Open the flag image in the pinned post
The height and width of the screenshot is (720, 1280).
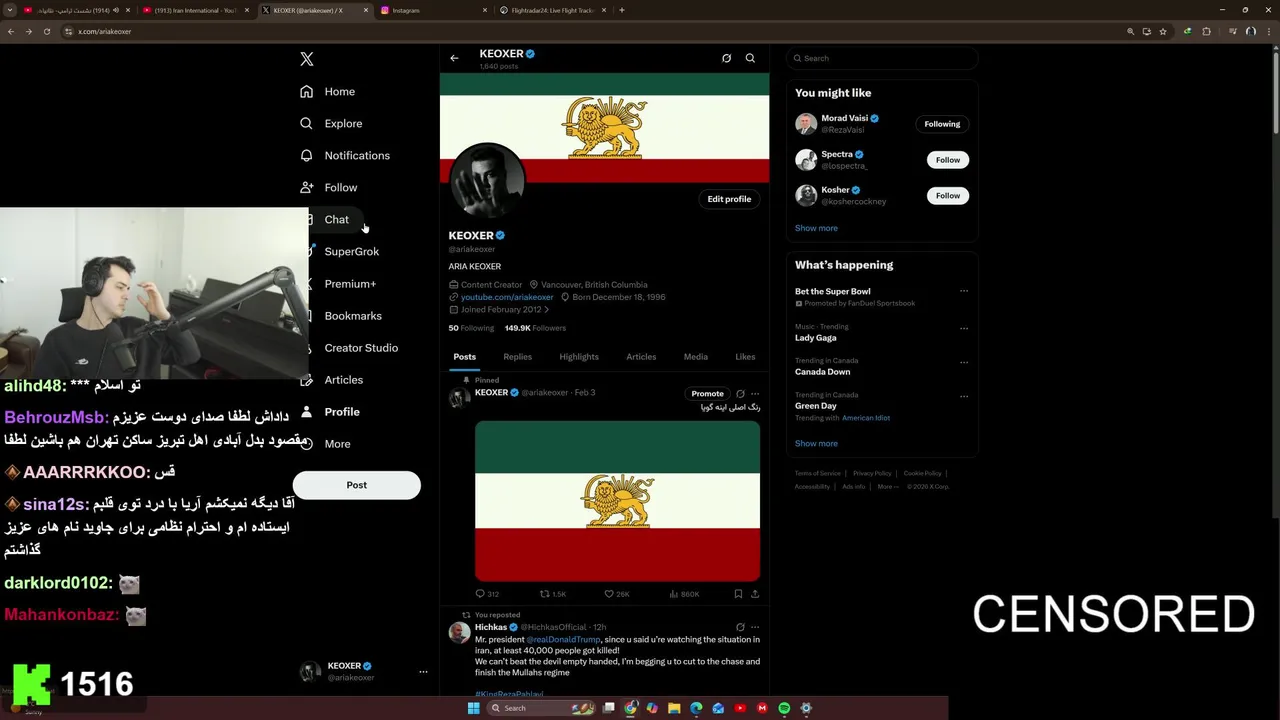pyautogui.click(x=617, y=501)
